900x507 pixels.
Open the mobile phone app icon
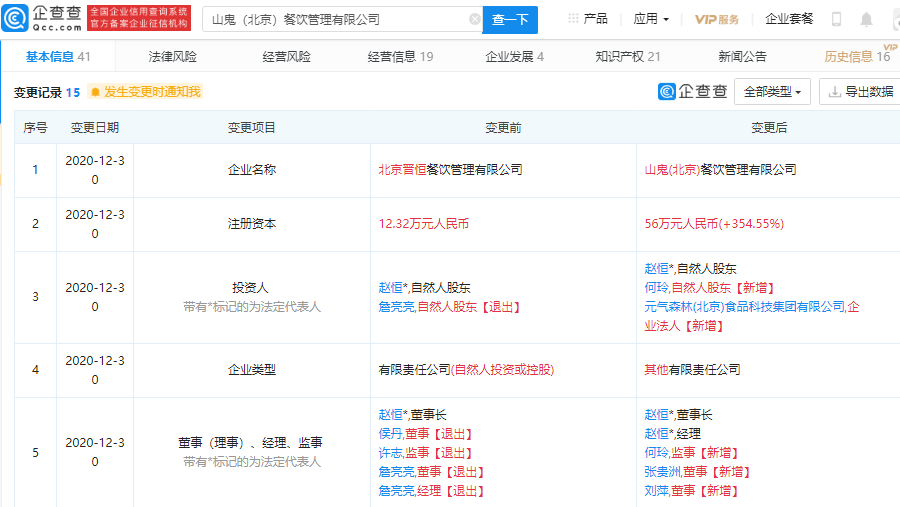836,20
